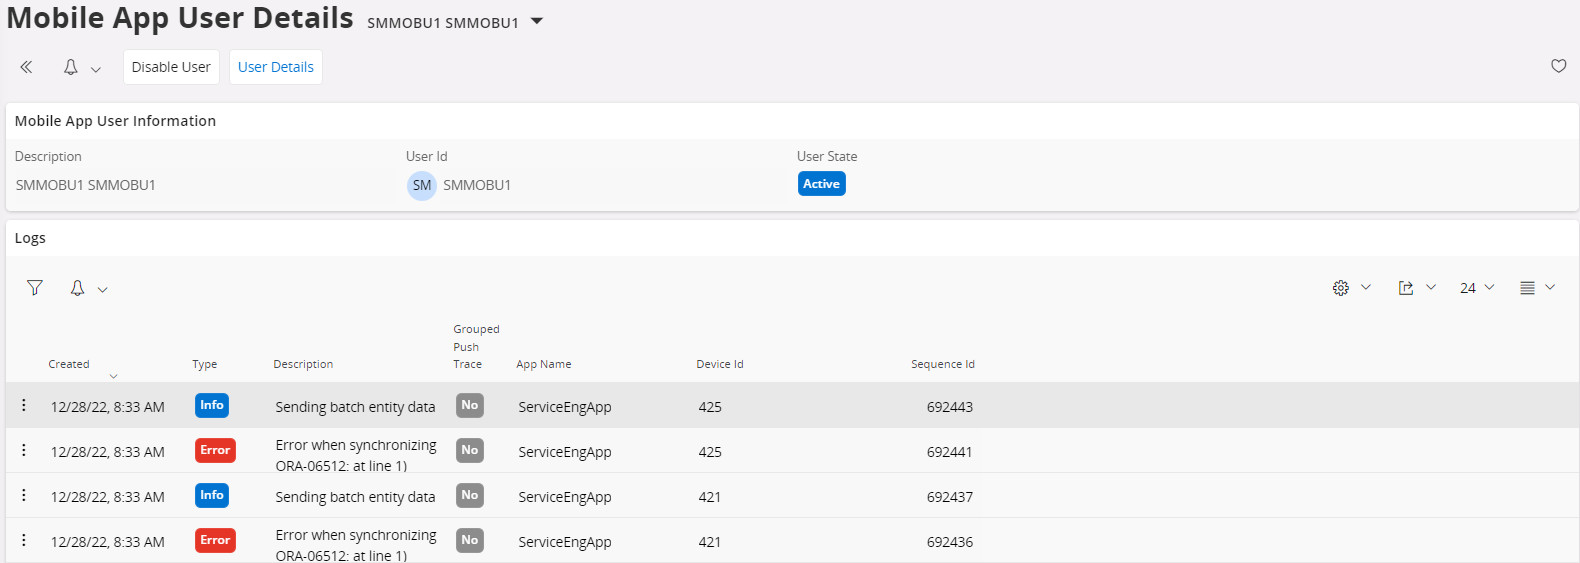This screenshot has height=563, width=1580.
Task: Open the Logs filter funnel icon
Action: 35,288
